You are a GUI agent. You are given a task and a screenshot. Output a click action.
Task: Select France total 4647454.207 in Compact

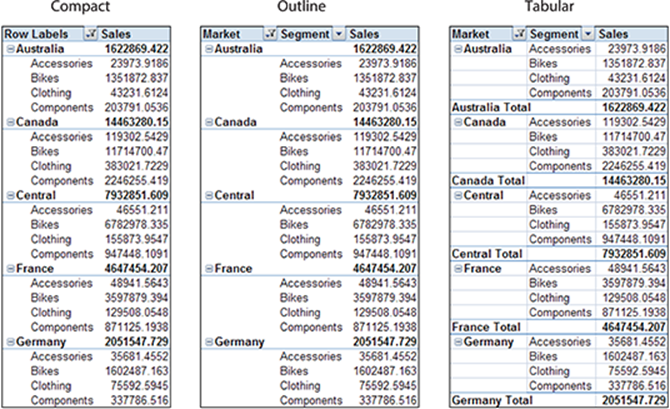136,269
